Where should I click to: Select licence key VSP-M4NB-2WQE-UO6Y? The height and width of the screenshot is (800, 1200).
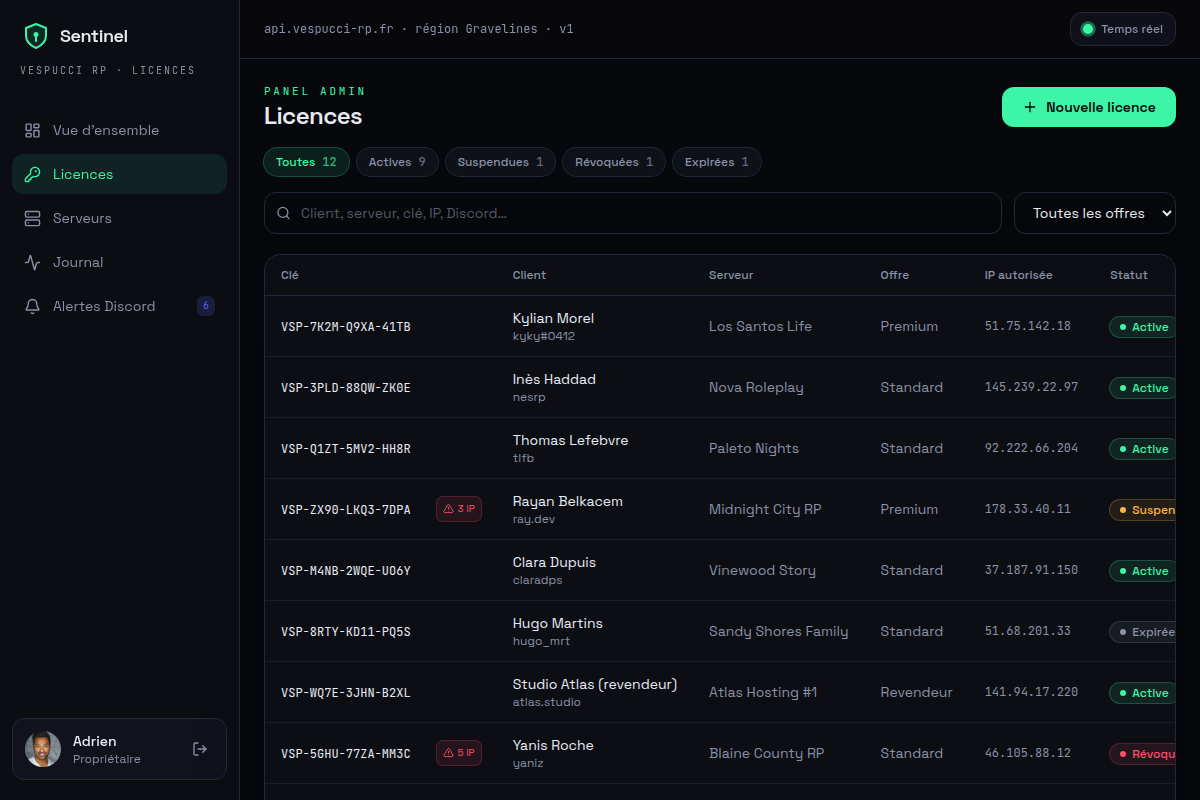346,571
